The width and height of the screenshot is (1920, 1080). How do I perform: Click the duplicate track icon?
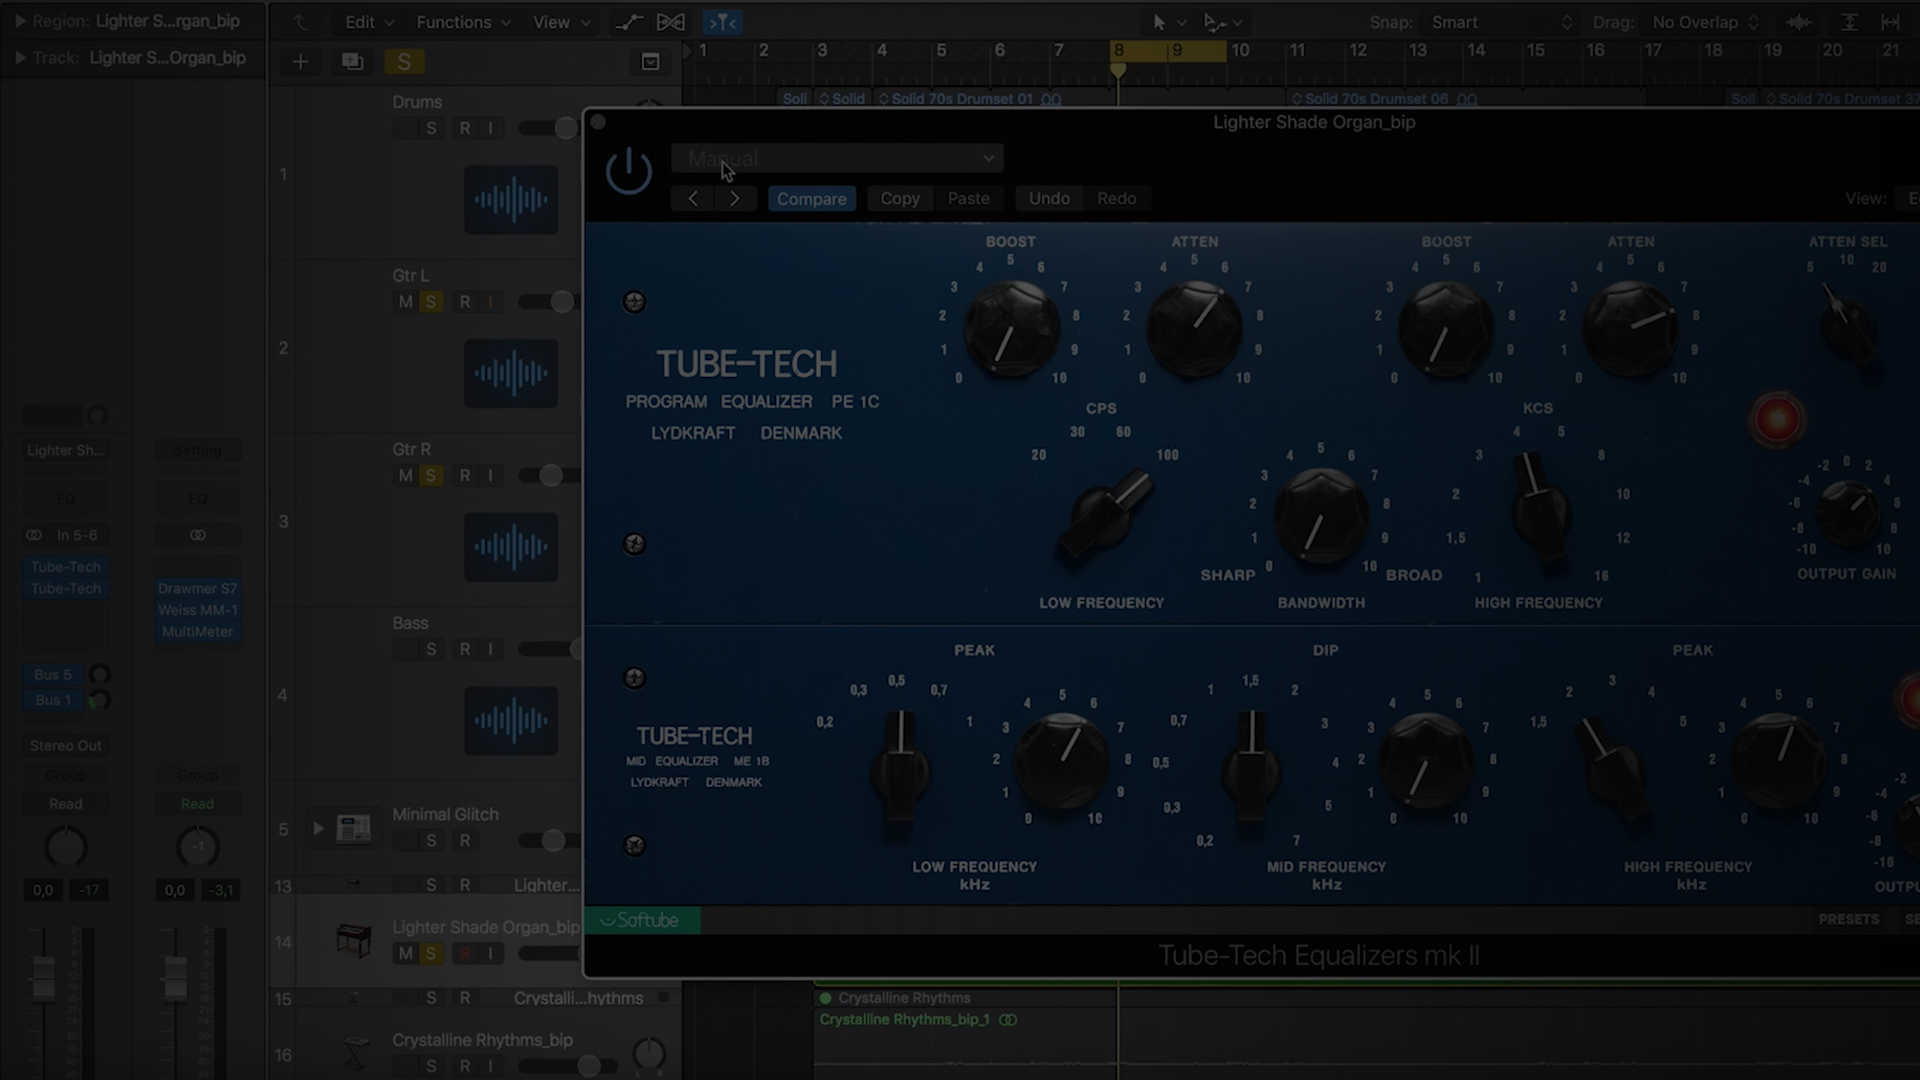pyautogui.click(x=352, y=62)
